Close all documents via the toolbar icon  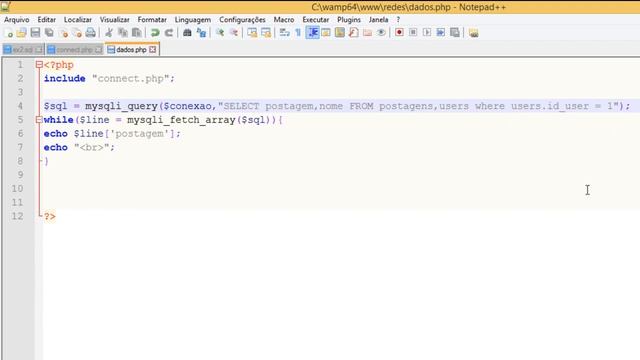click(77, 33)
